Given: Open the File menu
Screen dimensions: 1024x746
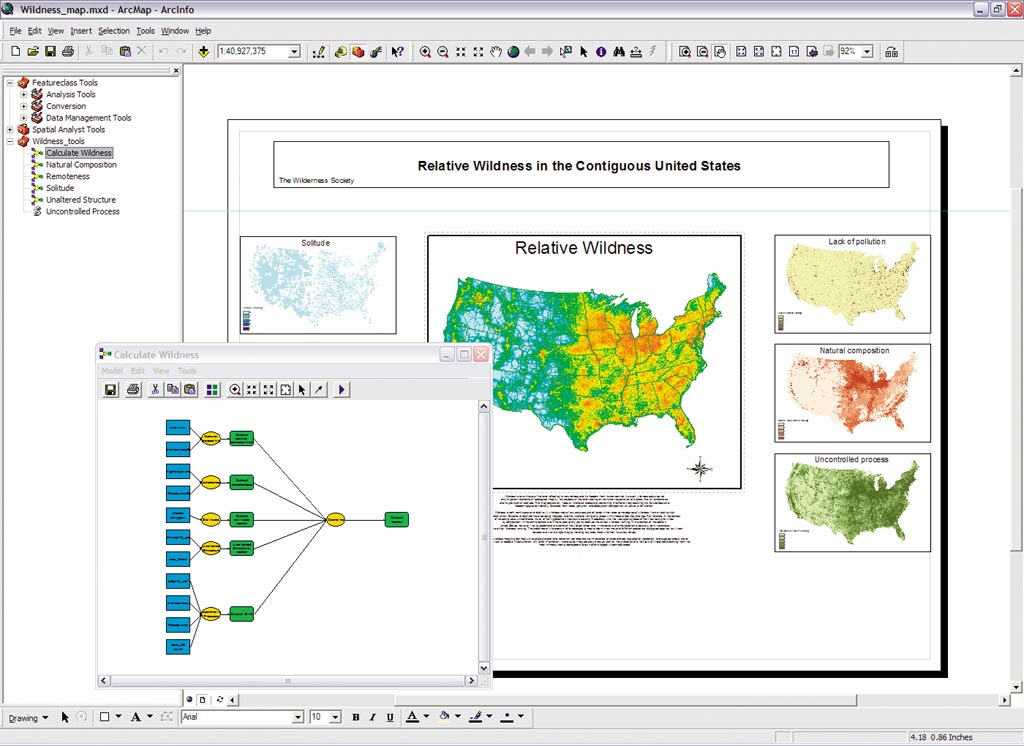Looking at the screenshot, I should [x=15, y=31].
